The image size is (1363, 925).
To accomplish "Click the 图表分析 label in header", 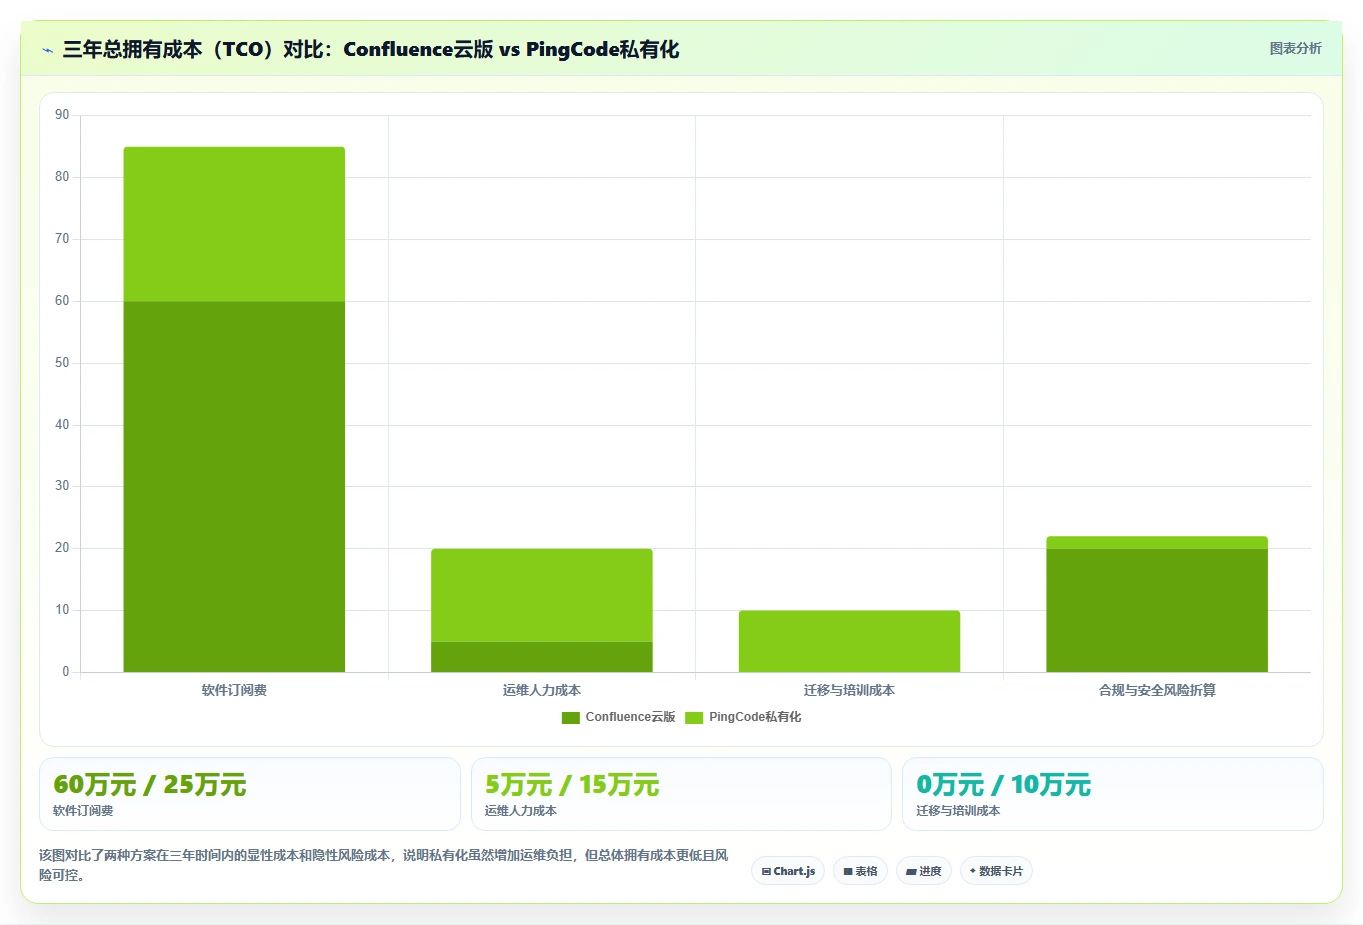I will click(x=1295, y=48).
